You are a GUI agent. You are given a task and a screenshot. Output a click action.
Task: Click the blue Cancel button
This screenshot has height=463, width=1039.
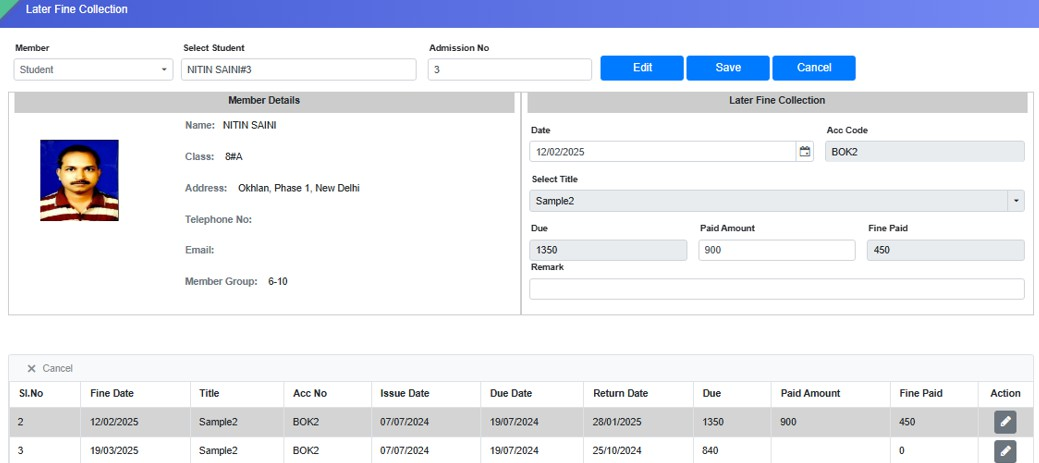pos(813,68)
